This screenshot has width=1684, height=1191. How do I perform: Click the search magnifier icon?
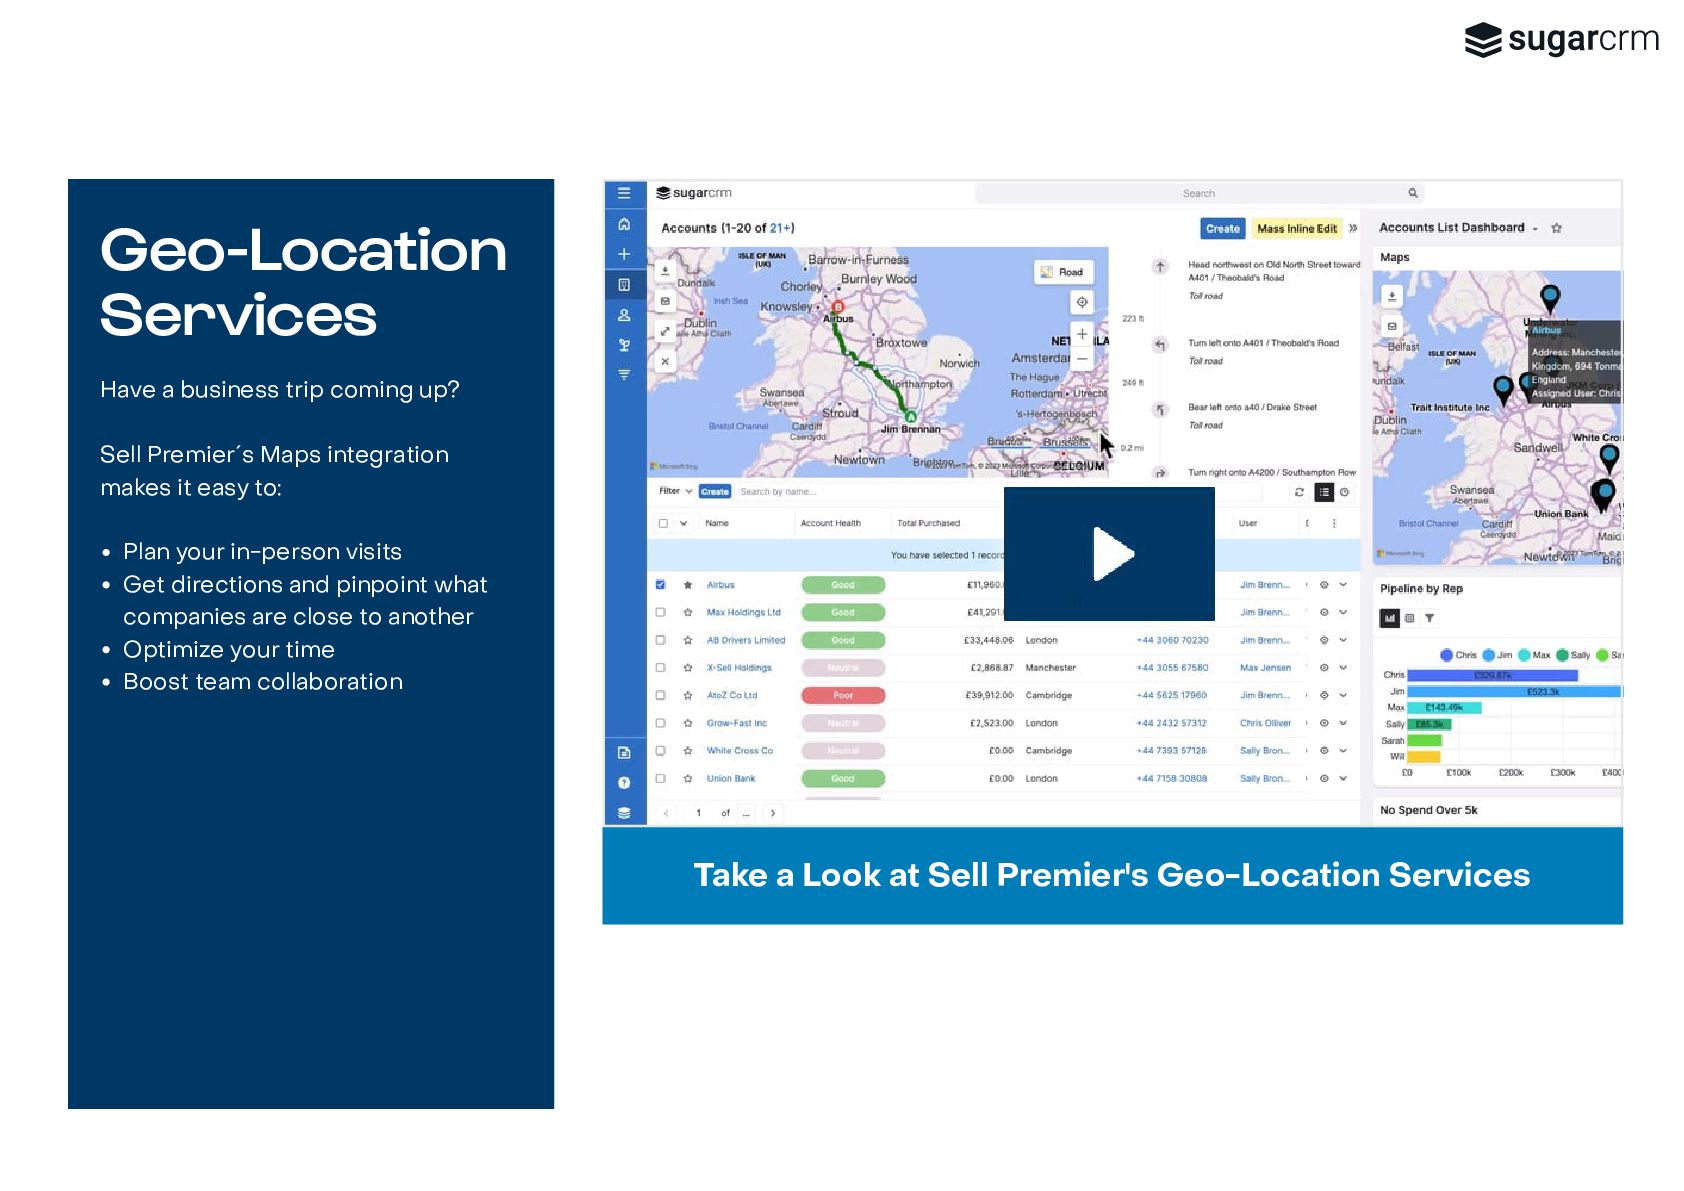click(x=1413, y=193)
